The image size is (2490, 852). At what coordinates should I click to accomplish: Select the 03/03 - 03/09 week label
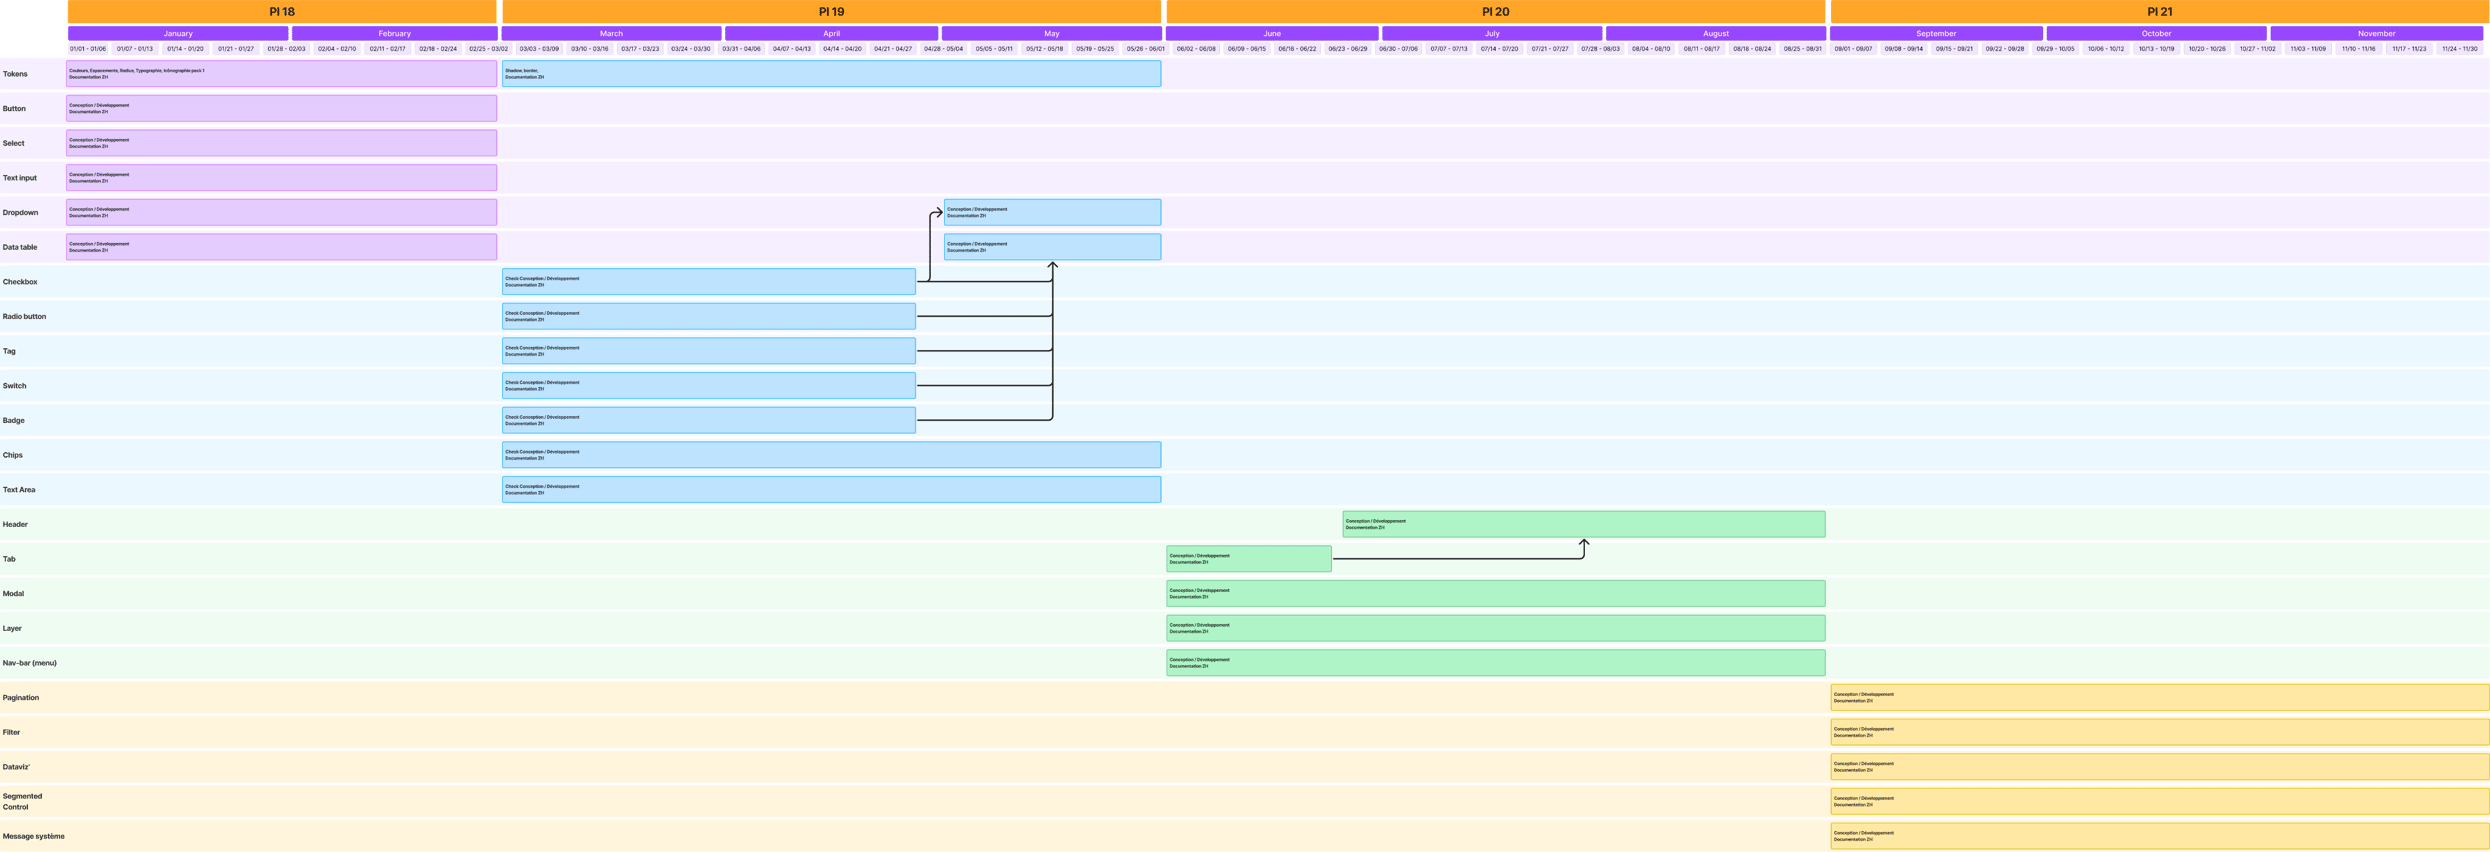[x=539, y=48]
